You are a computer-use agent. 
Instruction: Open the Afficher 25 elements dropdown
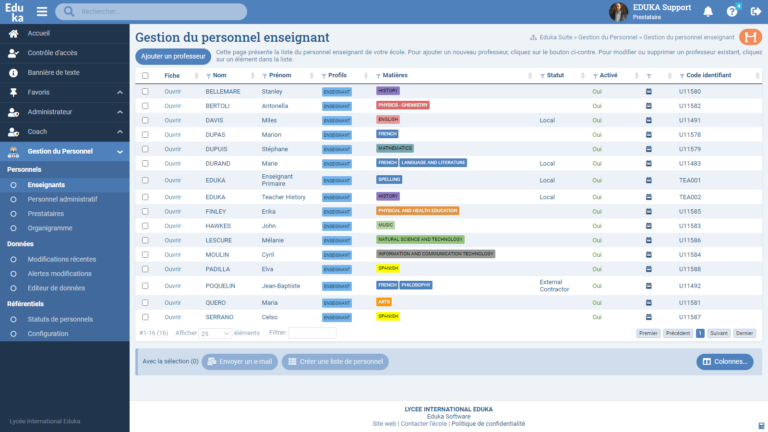tap(215, 334)
